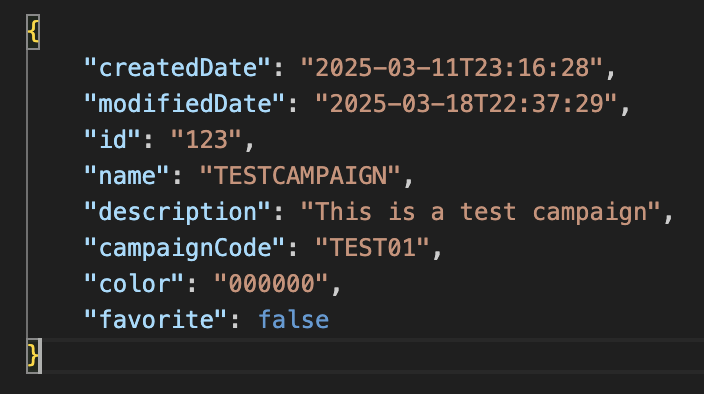704x394 pixels.
Task: Click the 000000 color value
Action: (272, 283)
